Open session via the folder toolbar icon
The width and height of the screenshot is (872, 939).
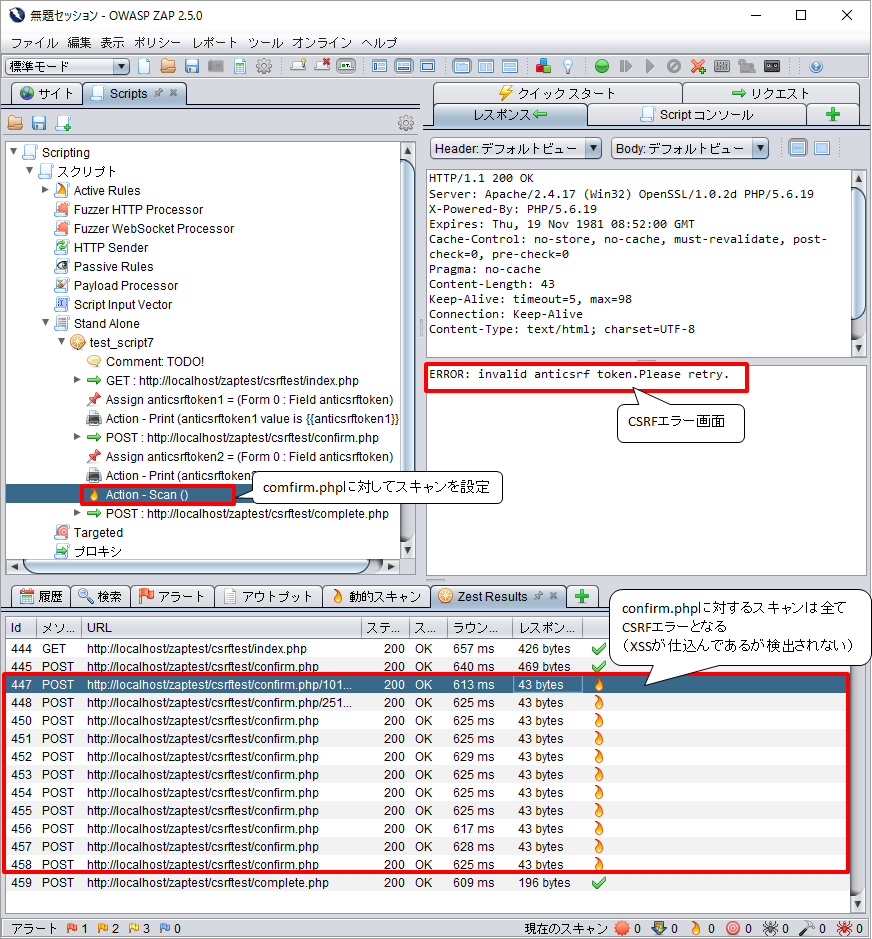click(x=168, y=66)
